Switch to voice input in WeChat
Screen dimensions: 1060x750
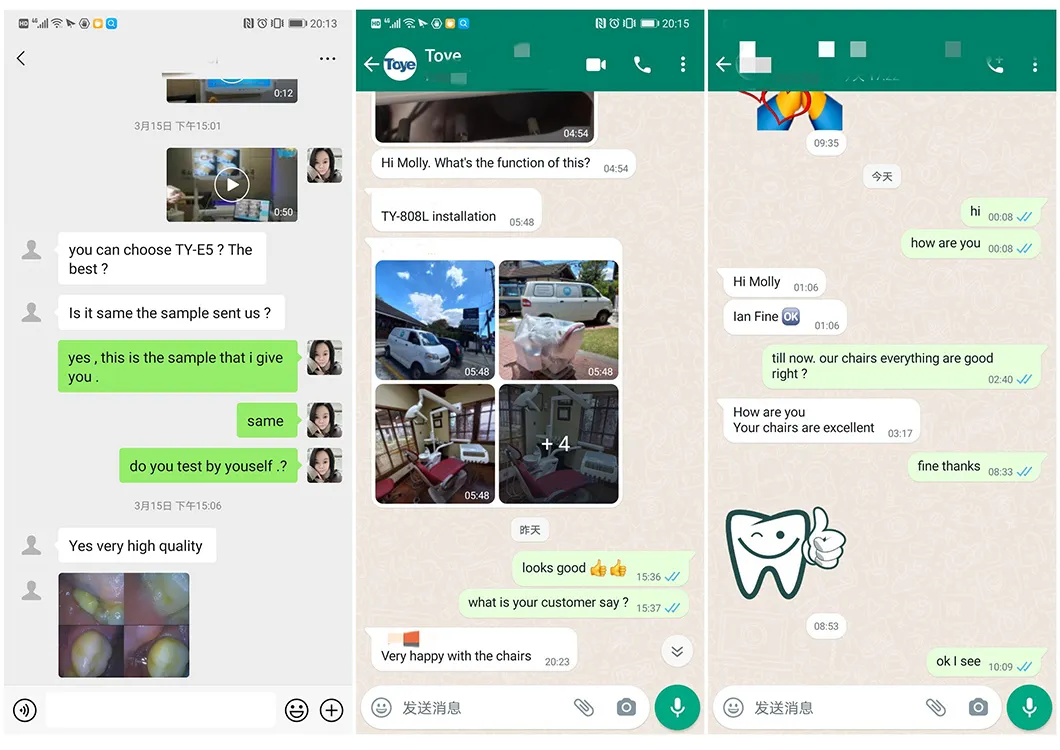[25, 710]
